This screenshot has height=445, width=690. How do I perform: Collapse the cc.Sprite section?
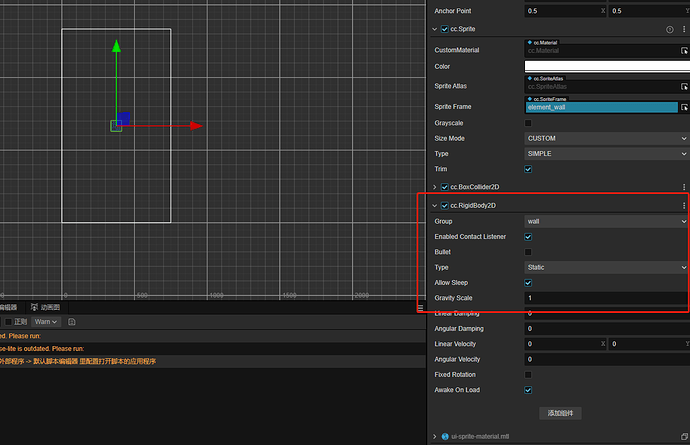pos(434,29)
